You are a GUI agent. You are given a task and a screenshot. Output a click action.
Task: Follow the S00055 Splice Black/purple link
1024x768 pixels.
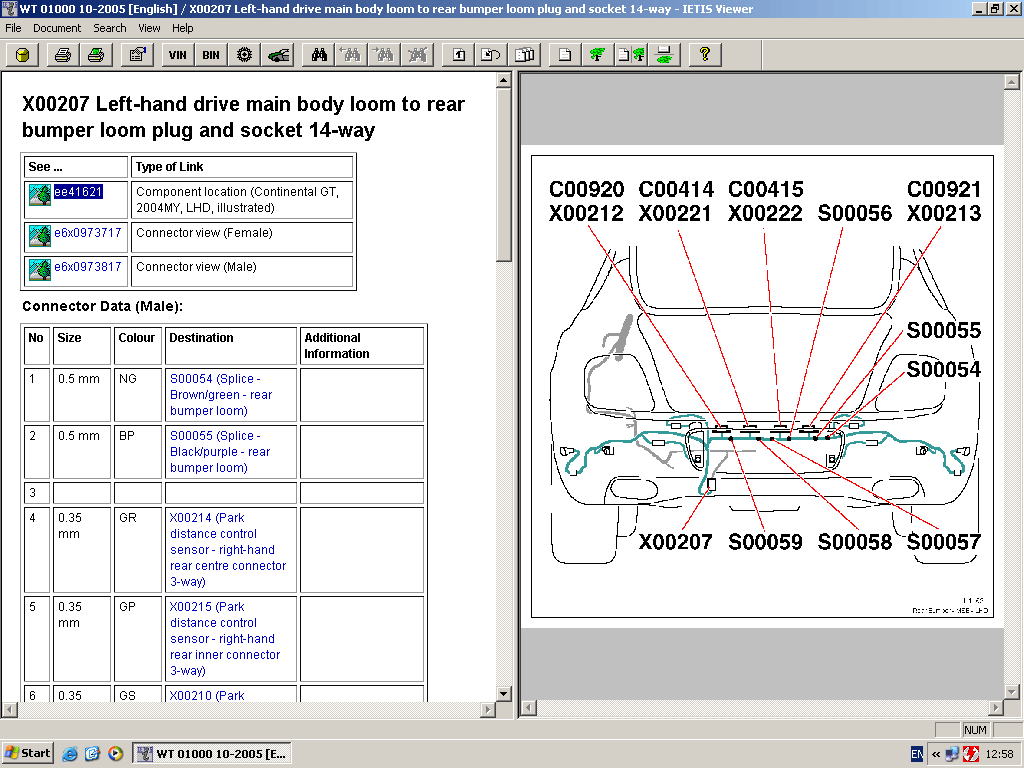[x=219, y=451]
